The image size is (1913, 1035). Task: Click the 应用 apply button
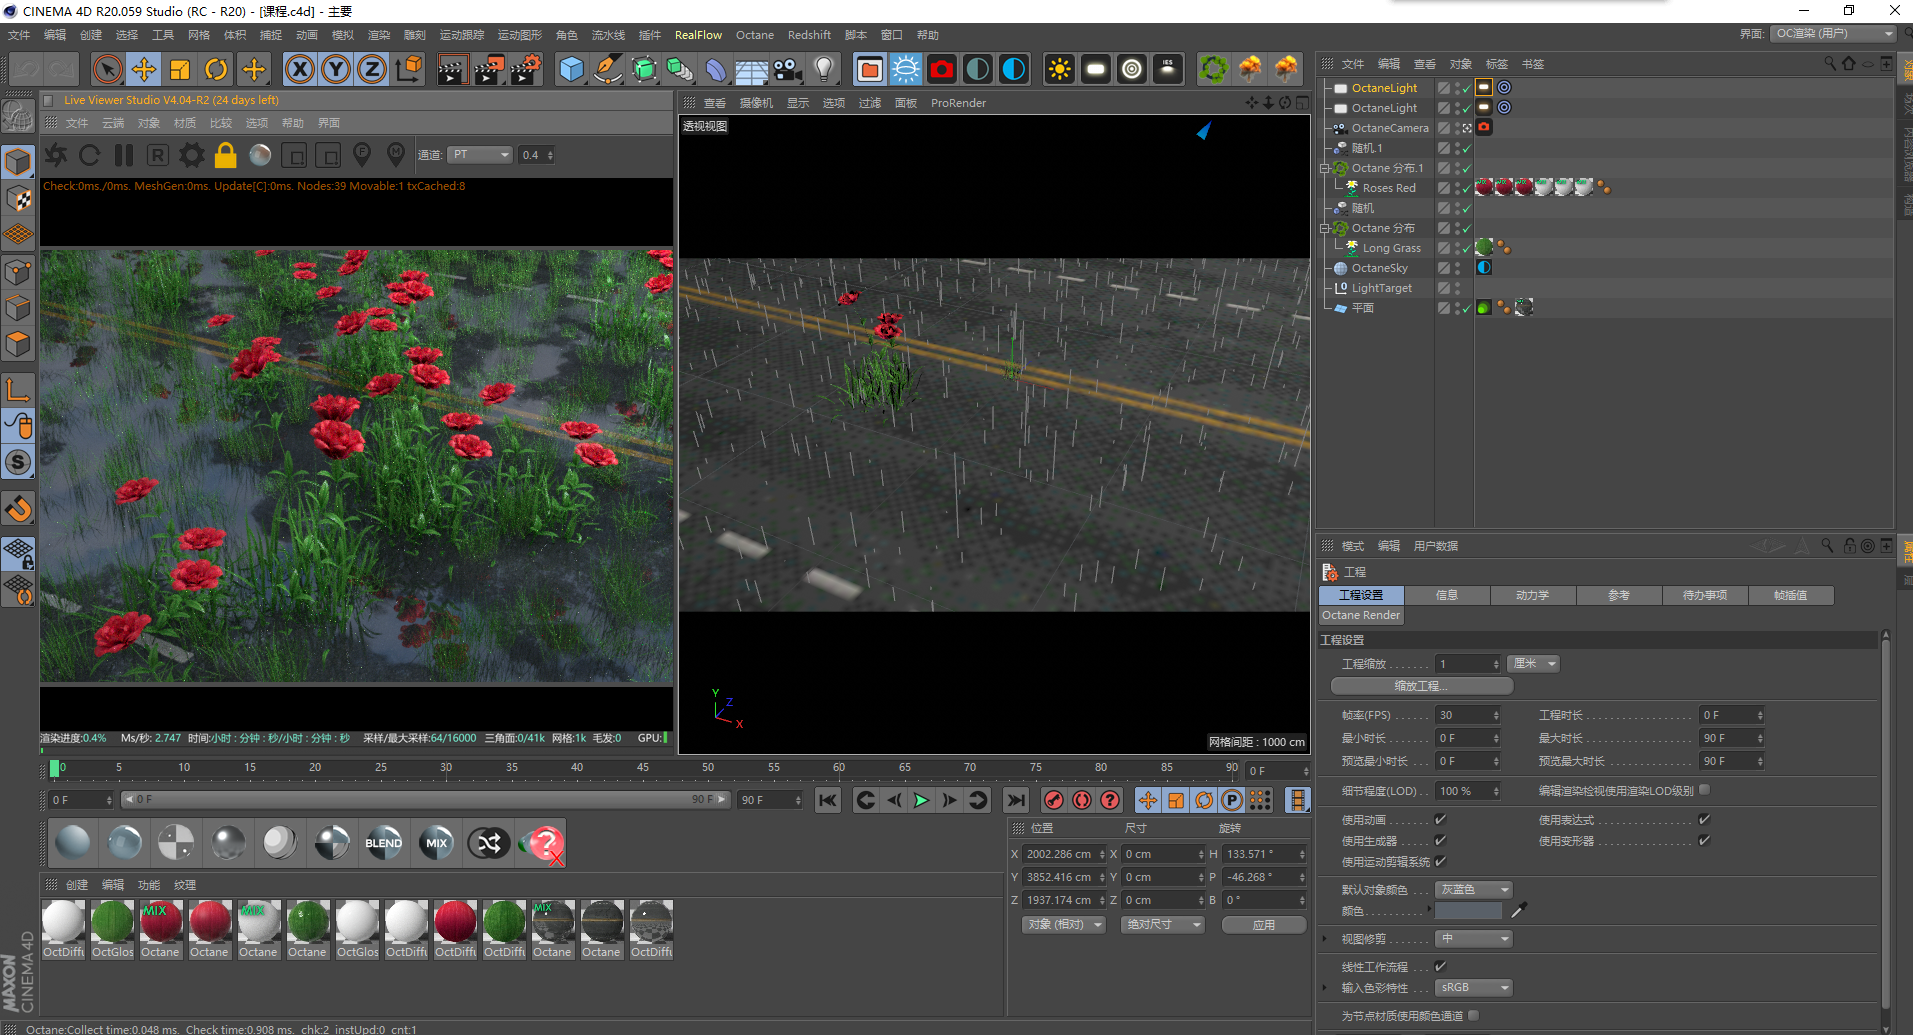click(x=1264, y=924)
